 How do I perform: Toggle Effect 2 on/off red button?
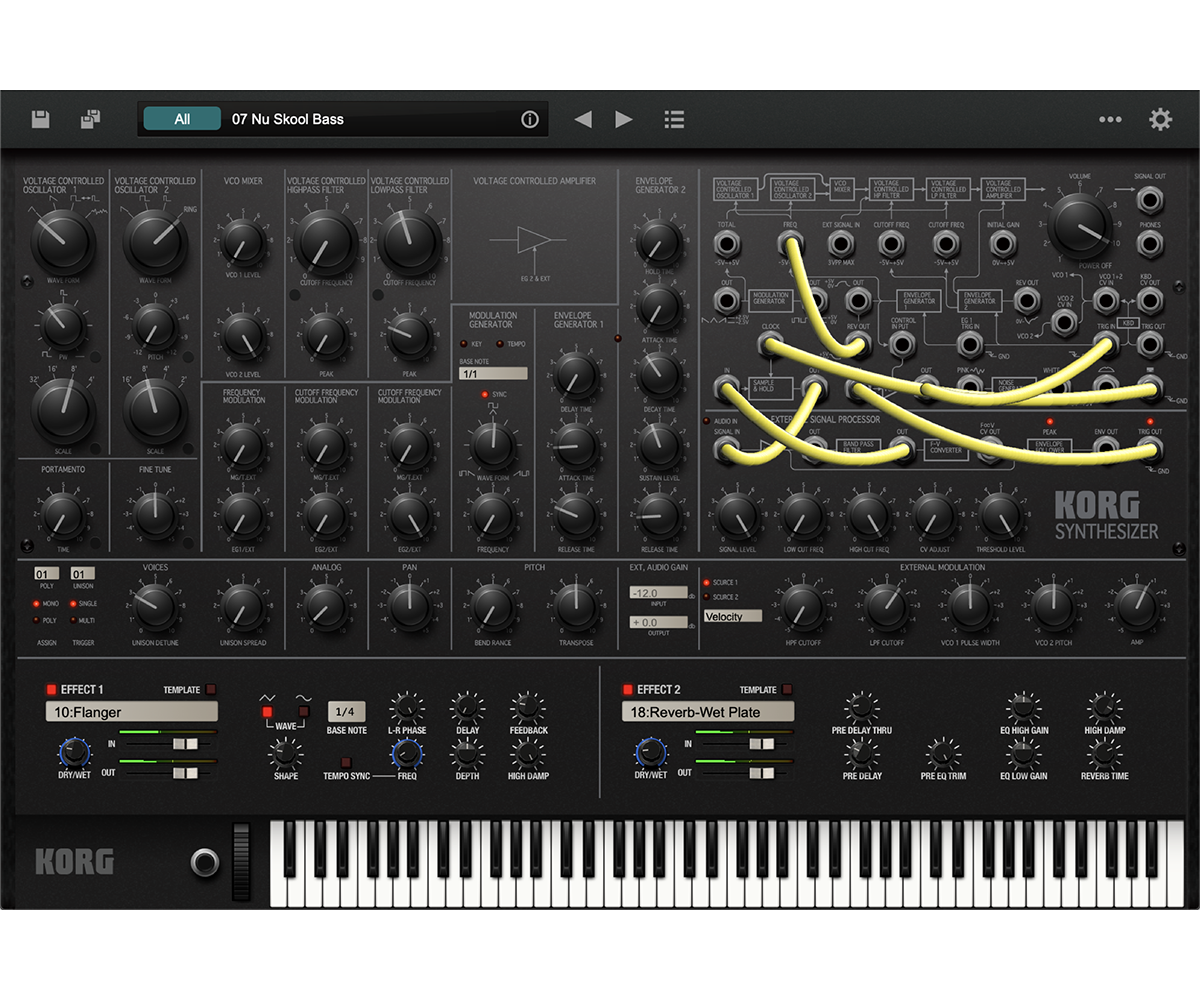coord(628,689)
